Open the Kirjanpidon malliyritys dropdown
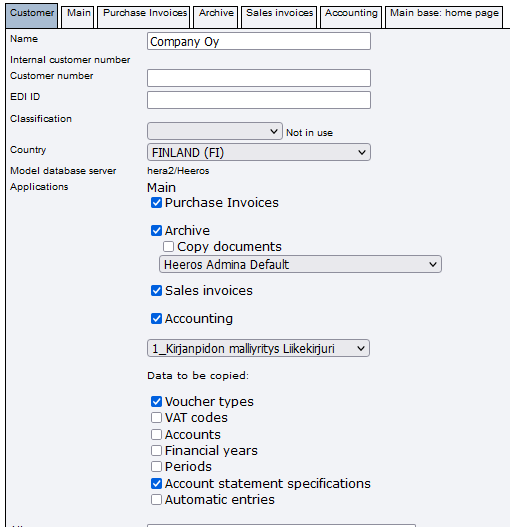Screen dimensions: 510x527 pos(258,348)
